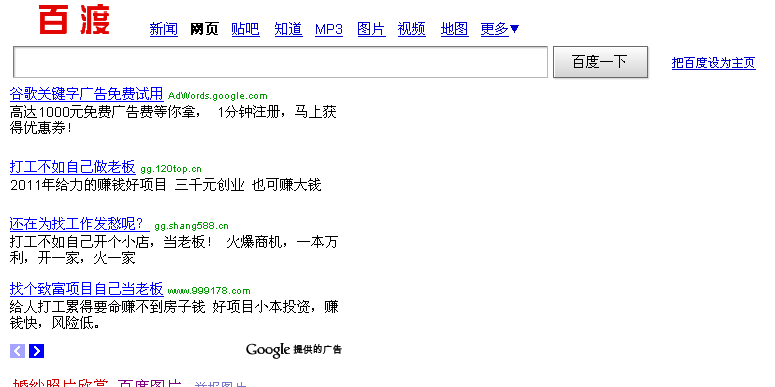Click ad text 2011年给力的赚钱好项目
The height and width of the screenshot is (387, 775).
coord(88,185)
